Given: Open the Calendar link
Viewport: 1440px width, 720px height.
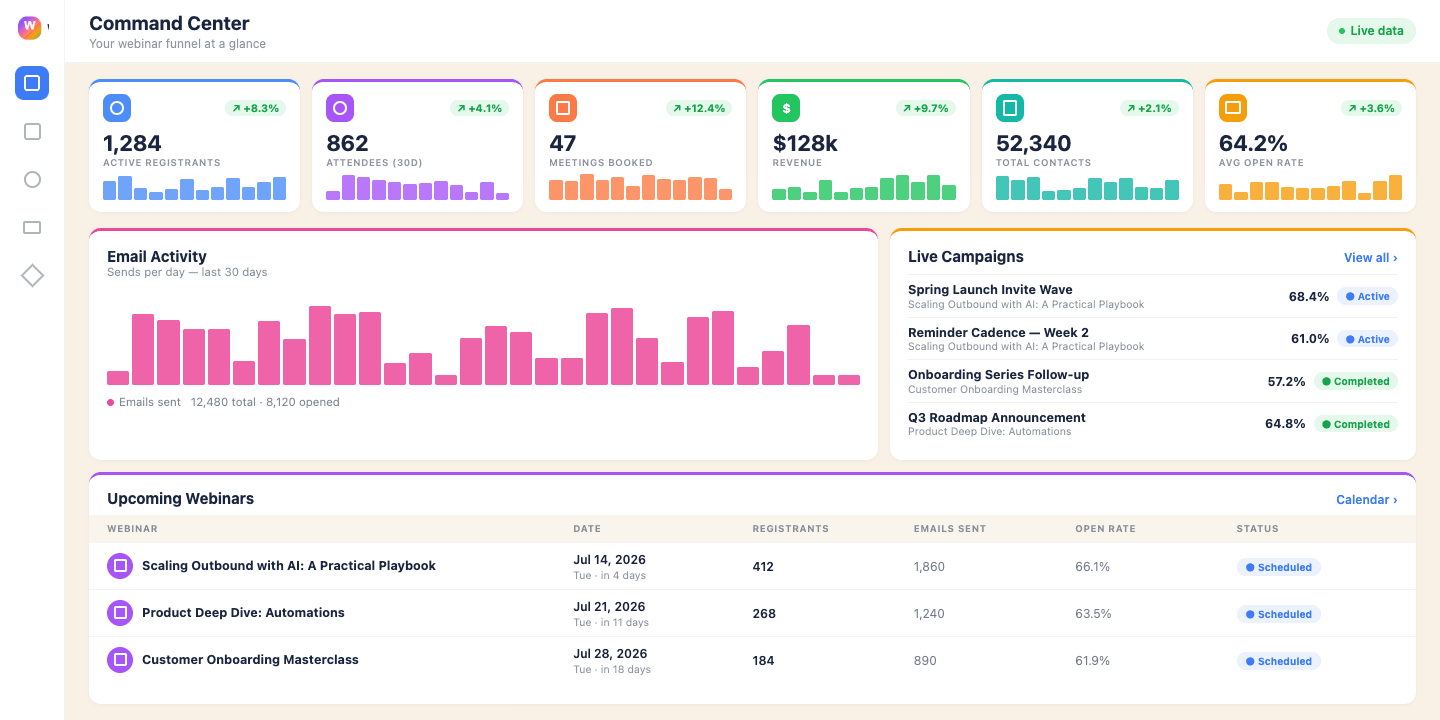Looking at the screenshot, I should [x=1367, y=500].
